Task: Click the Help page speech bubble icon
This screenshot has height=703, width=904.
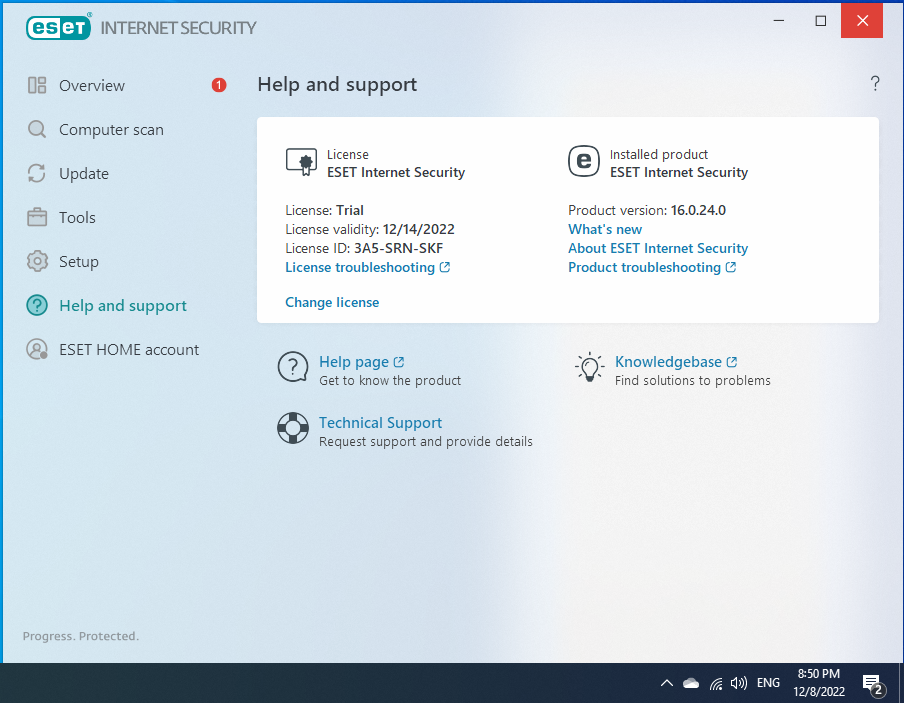Action: point(293,368)
